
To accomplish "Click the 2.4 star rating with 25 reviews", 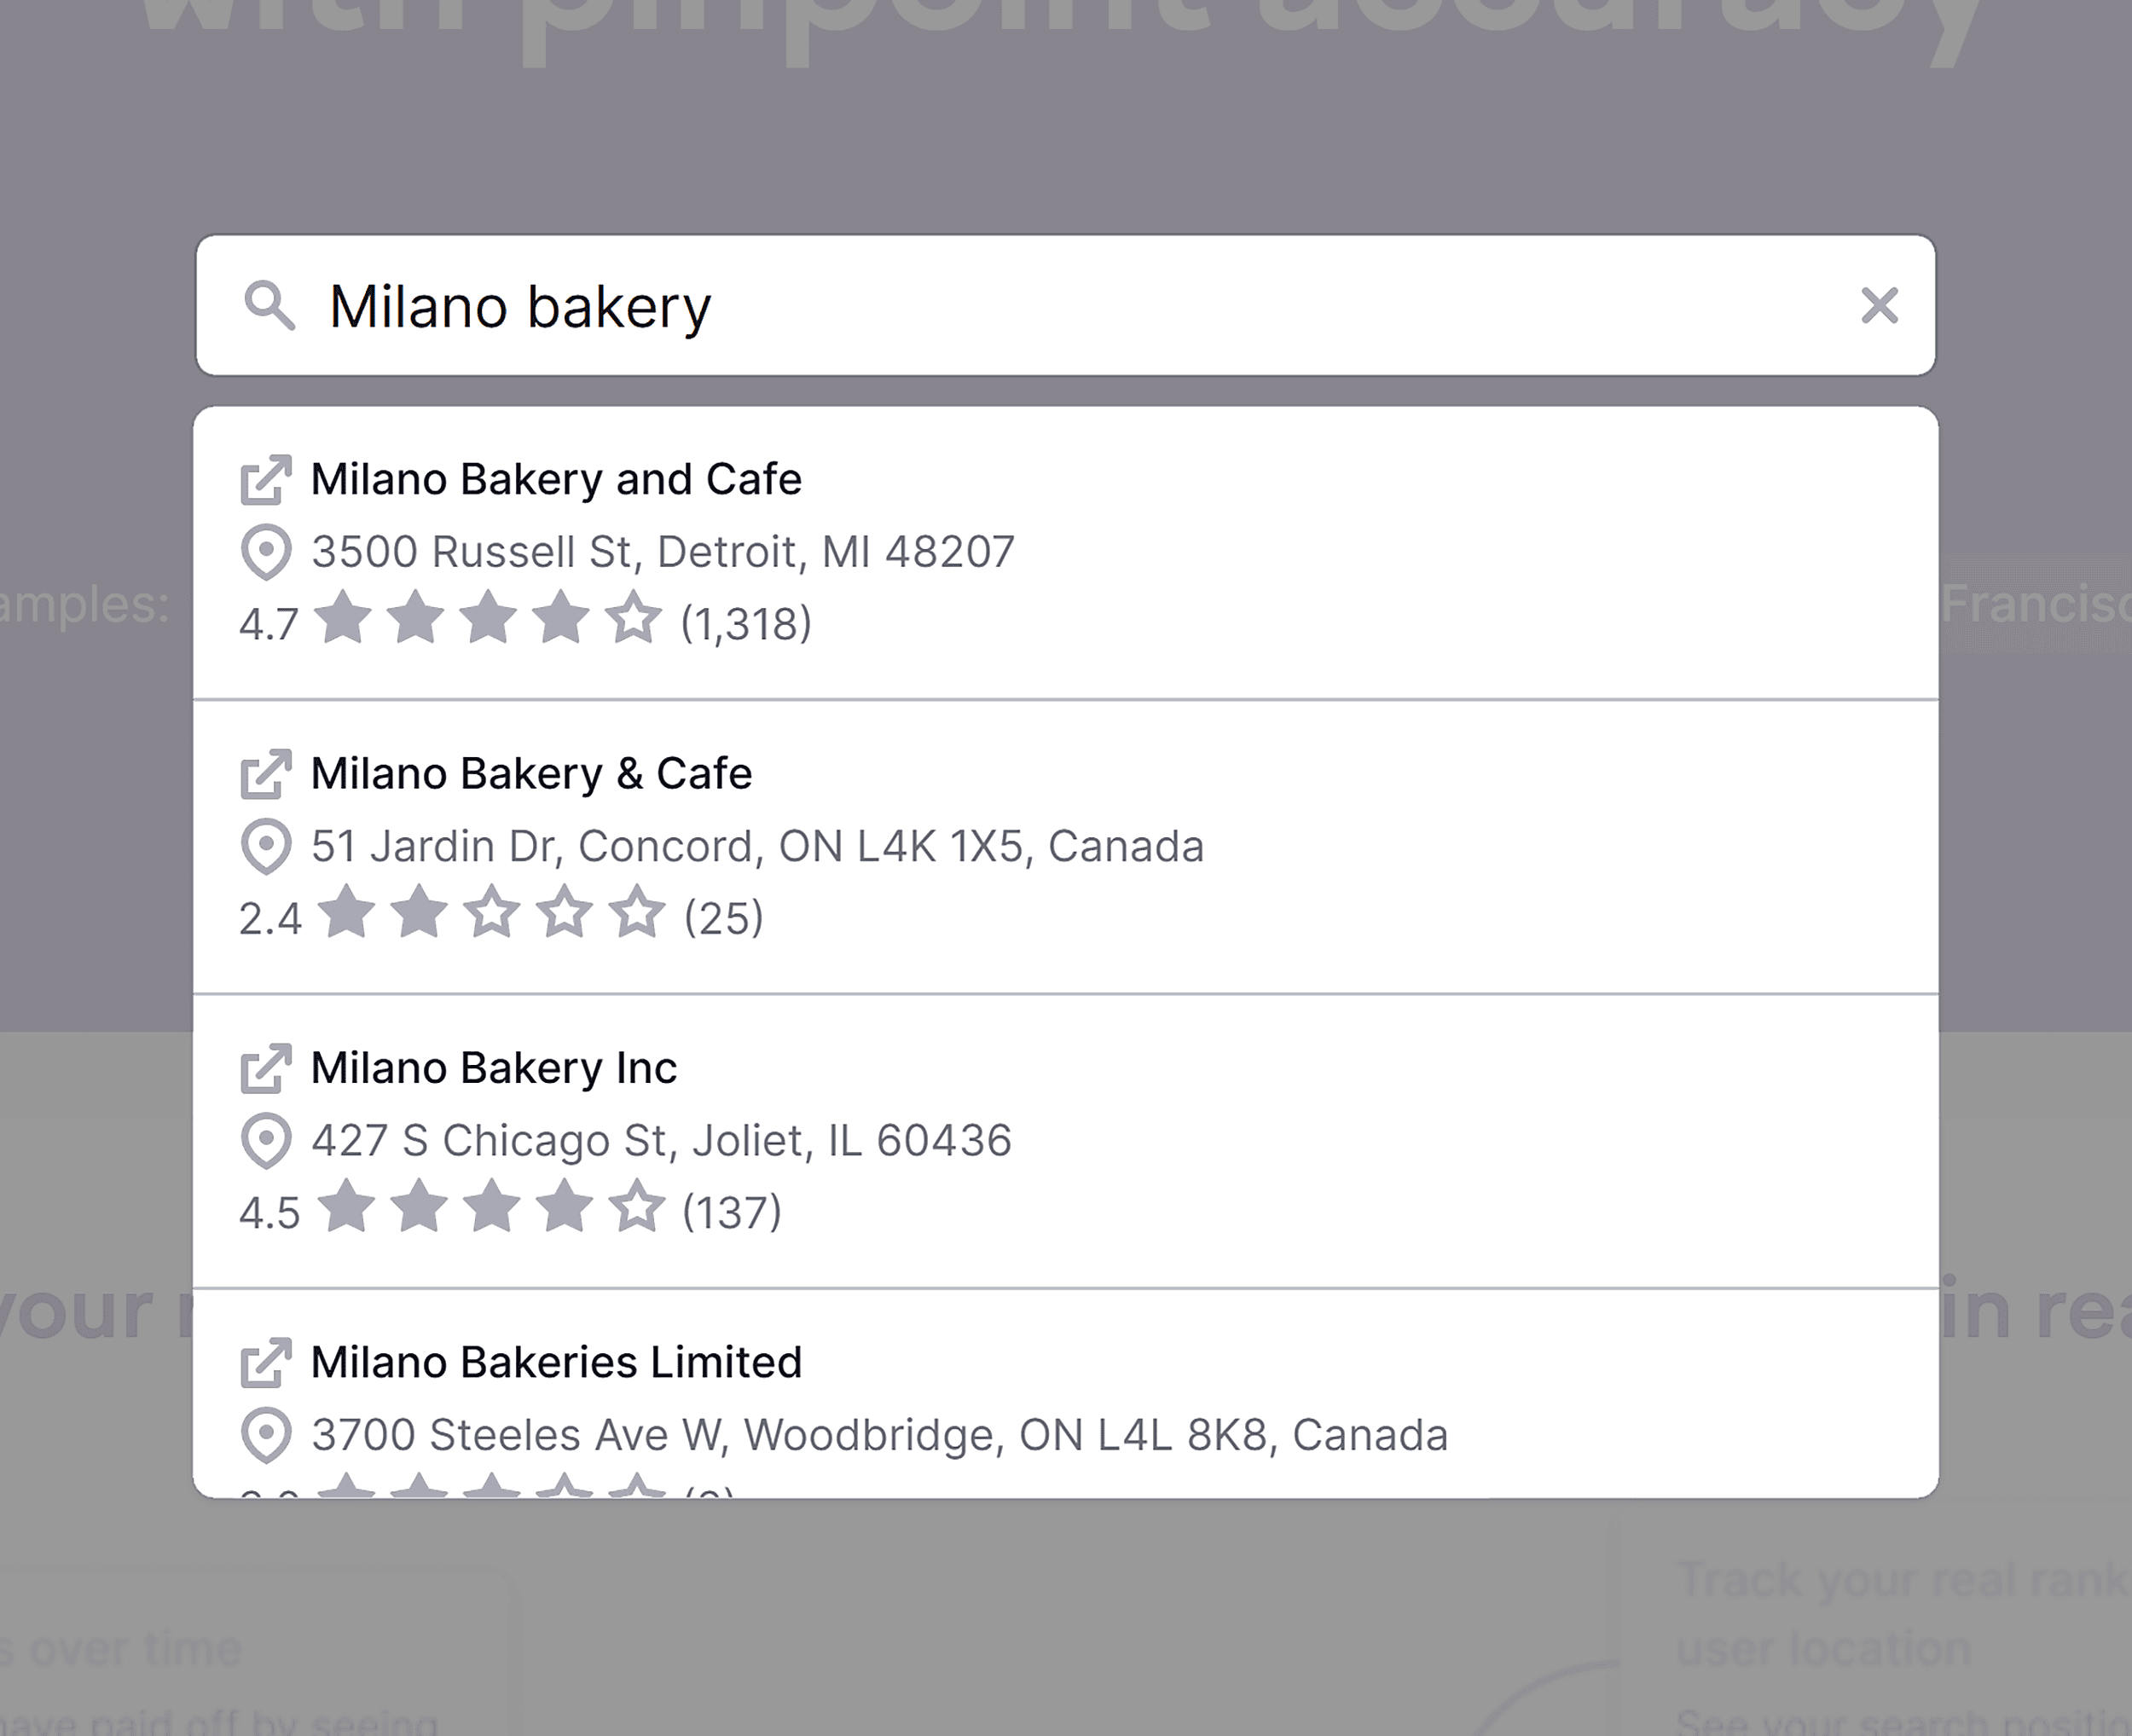I will tap(501, 917).
